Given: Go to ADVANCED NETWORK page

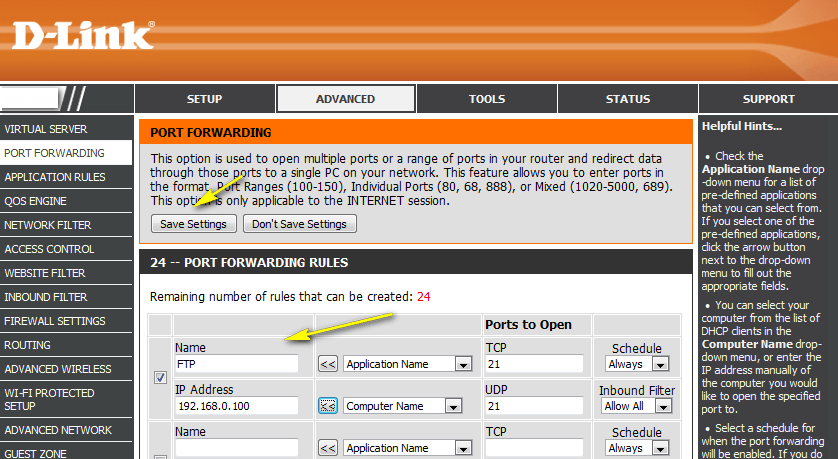Looking at the screenshot, I should point(66,430).
